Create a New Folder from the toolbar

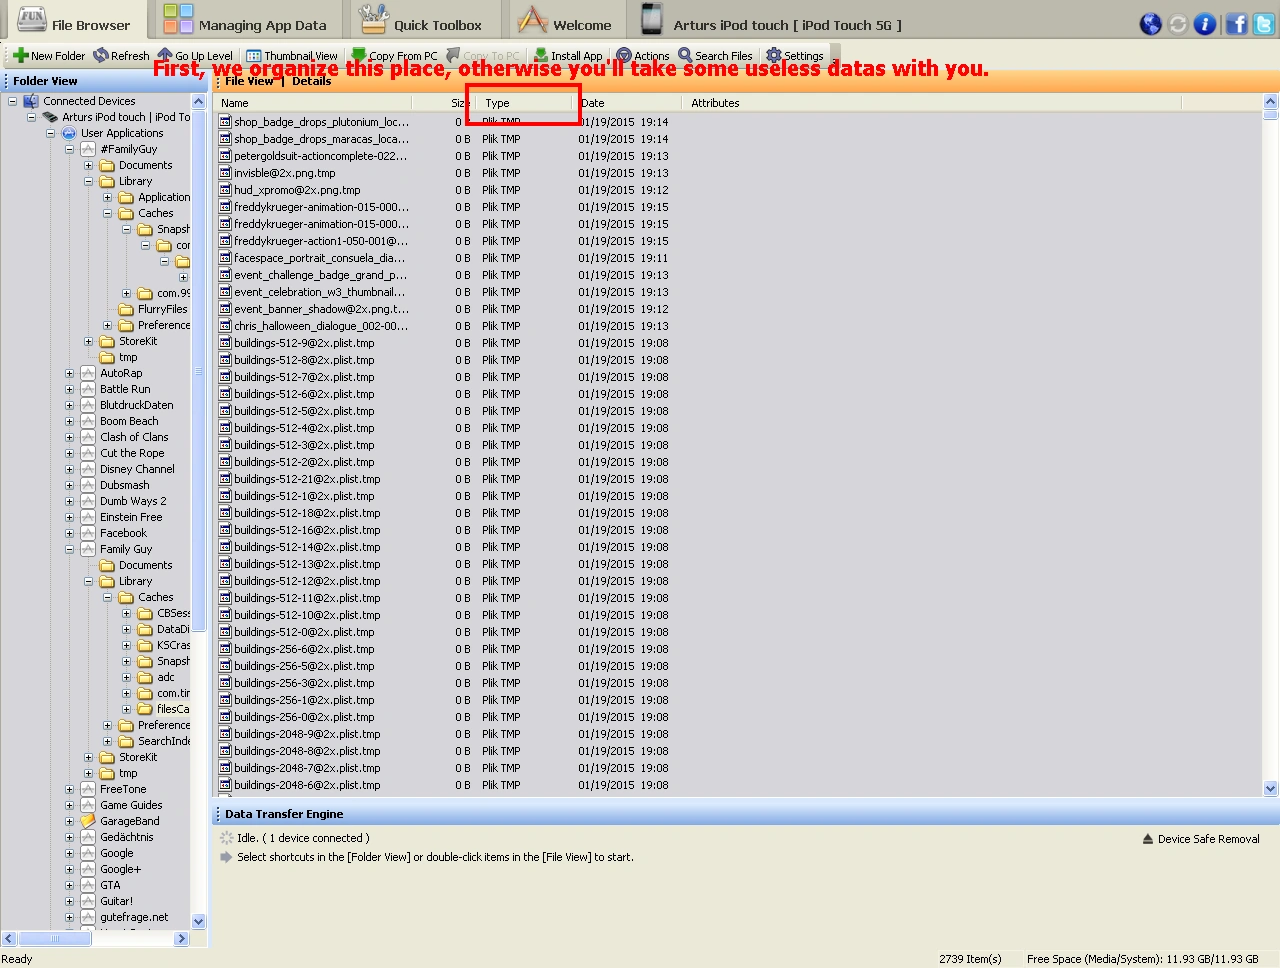(x=49, y=56)
